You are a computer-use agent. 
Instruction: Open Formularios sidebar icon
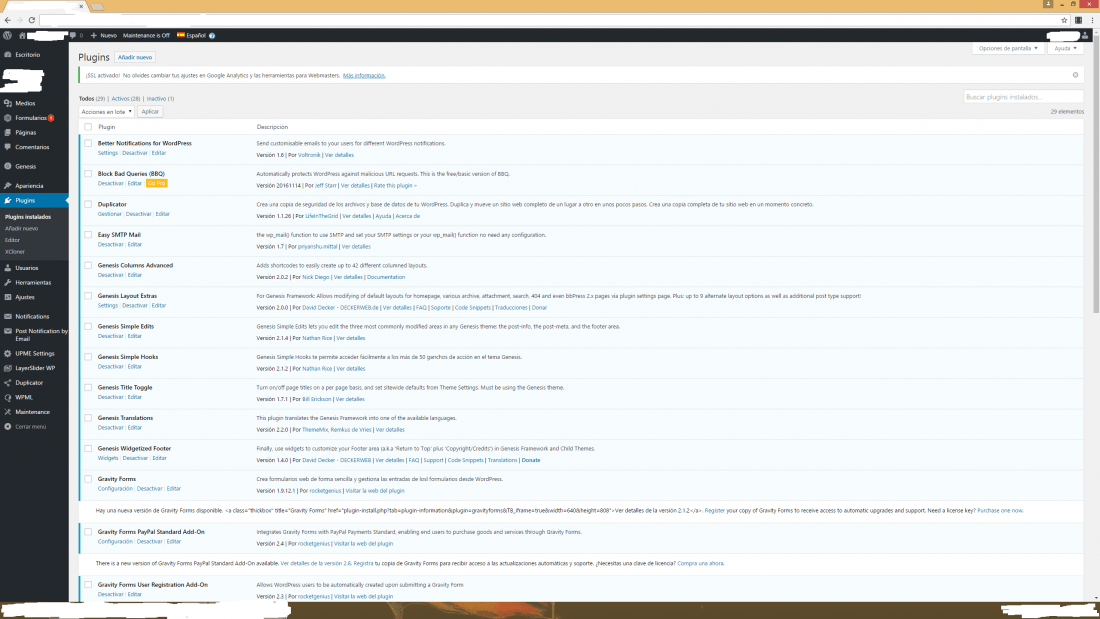(8, 118)
